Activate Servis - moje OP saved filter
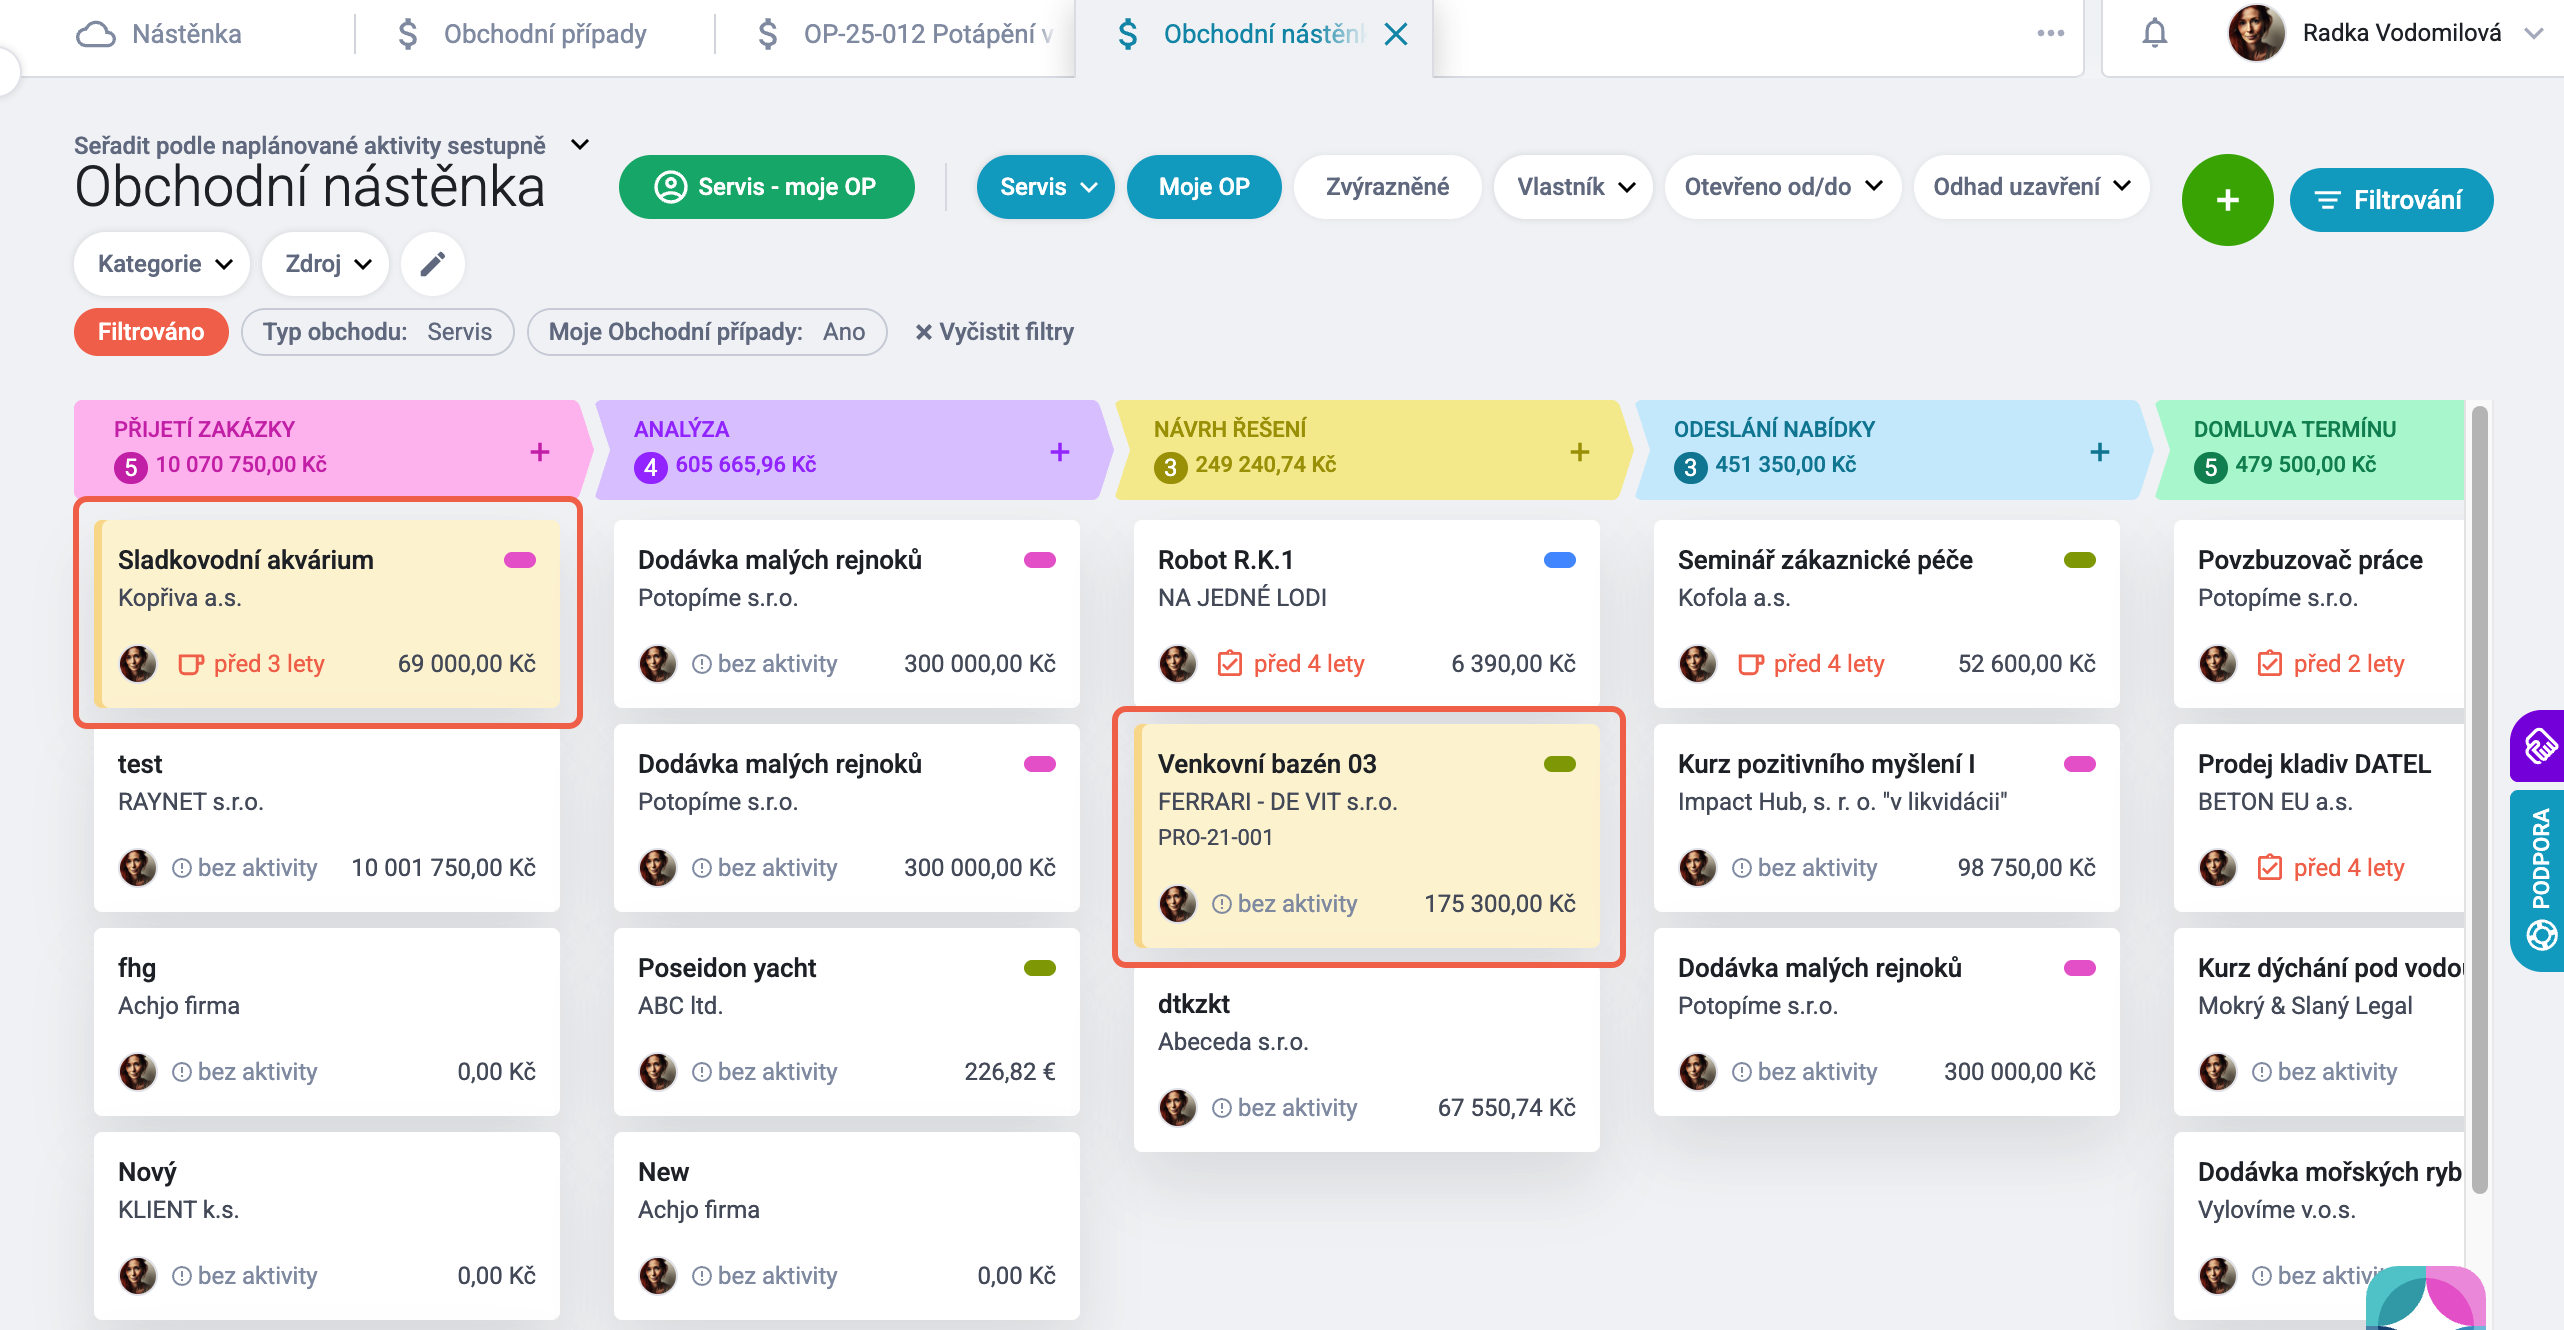2564x1330 pixels. pyautogui.click(x=766, y=187)
